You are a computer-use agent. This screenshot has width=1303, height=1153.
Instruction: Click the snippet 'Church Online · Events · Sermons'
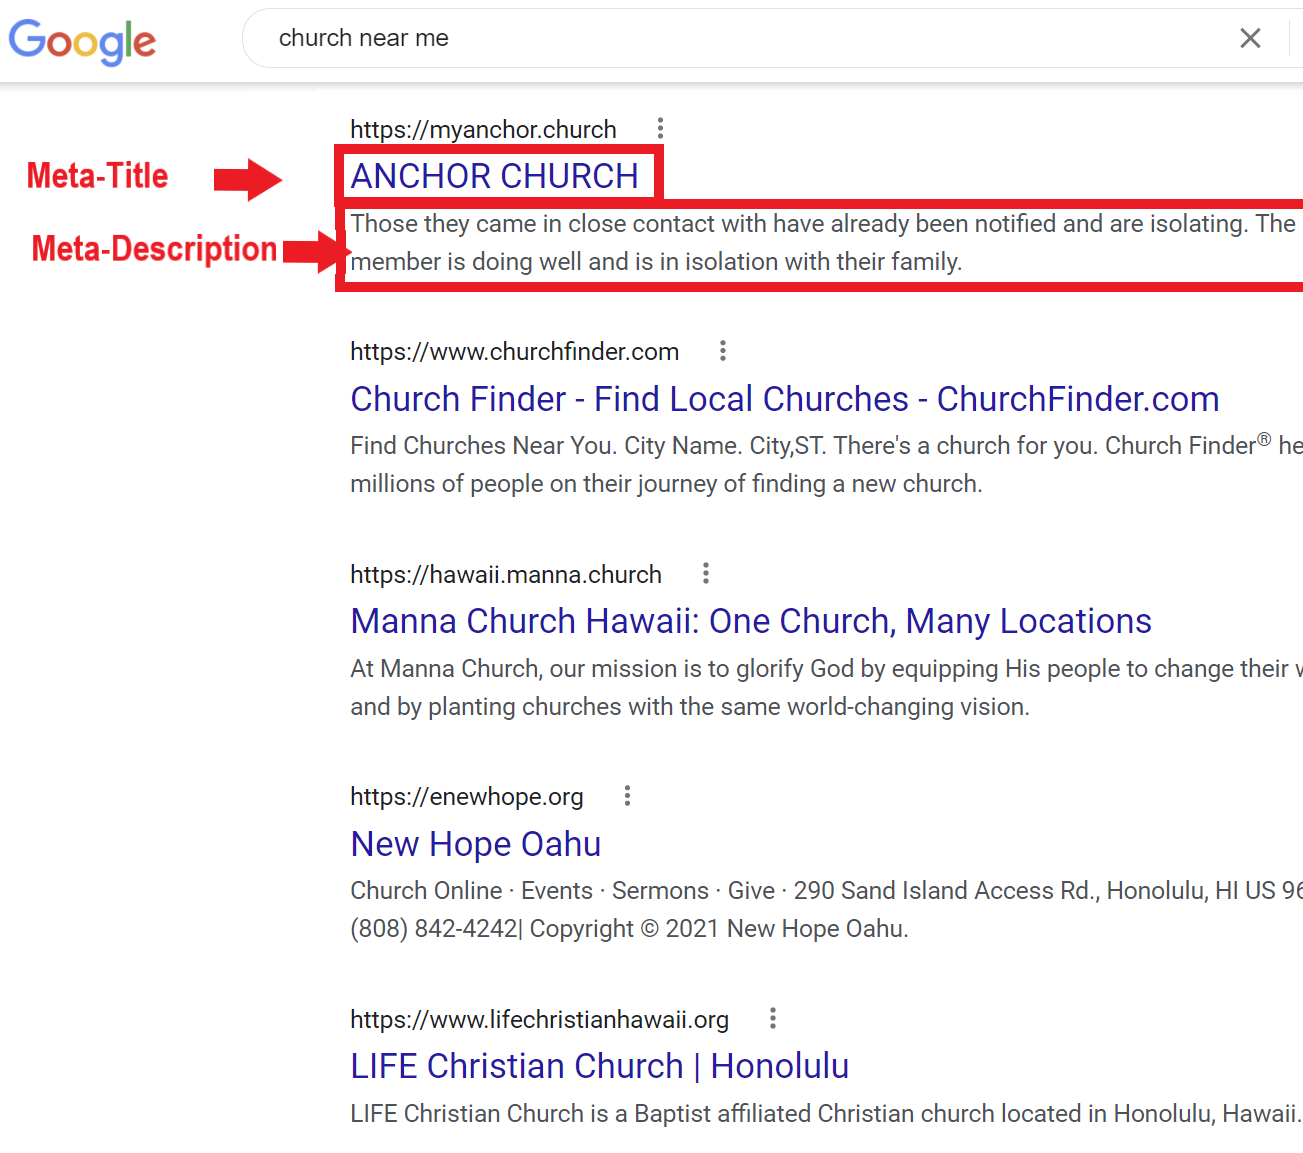[826, 909]
